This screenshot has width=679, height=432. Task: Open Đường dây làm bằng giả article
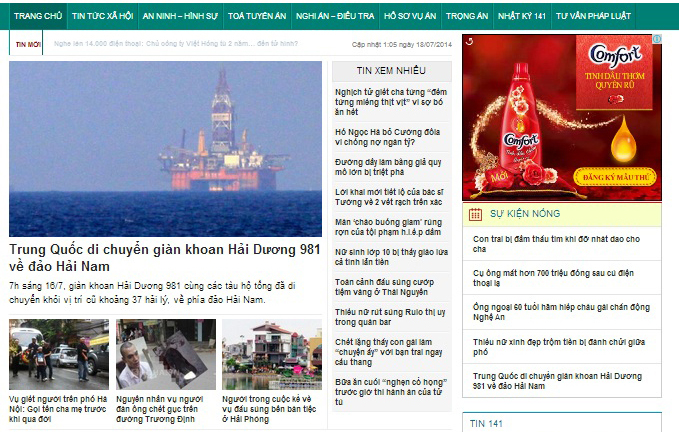pos(388,167)
